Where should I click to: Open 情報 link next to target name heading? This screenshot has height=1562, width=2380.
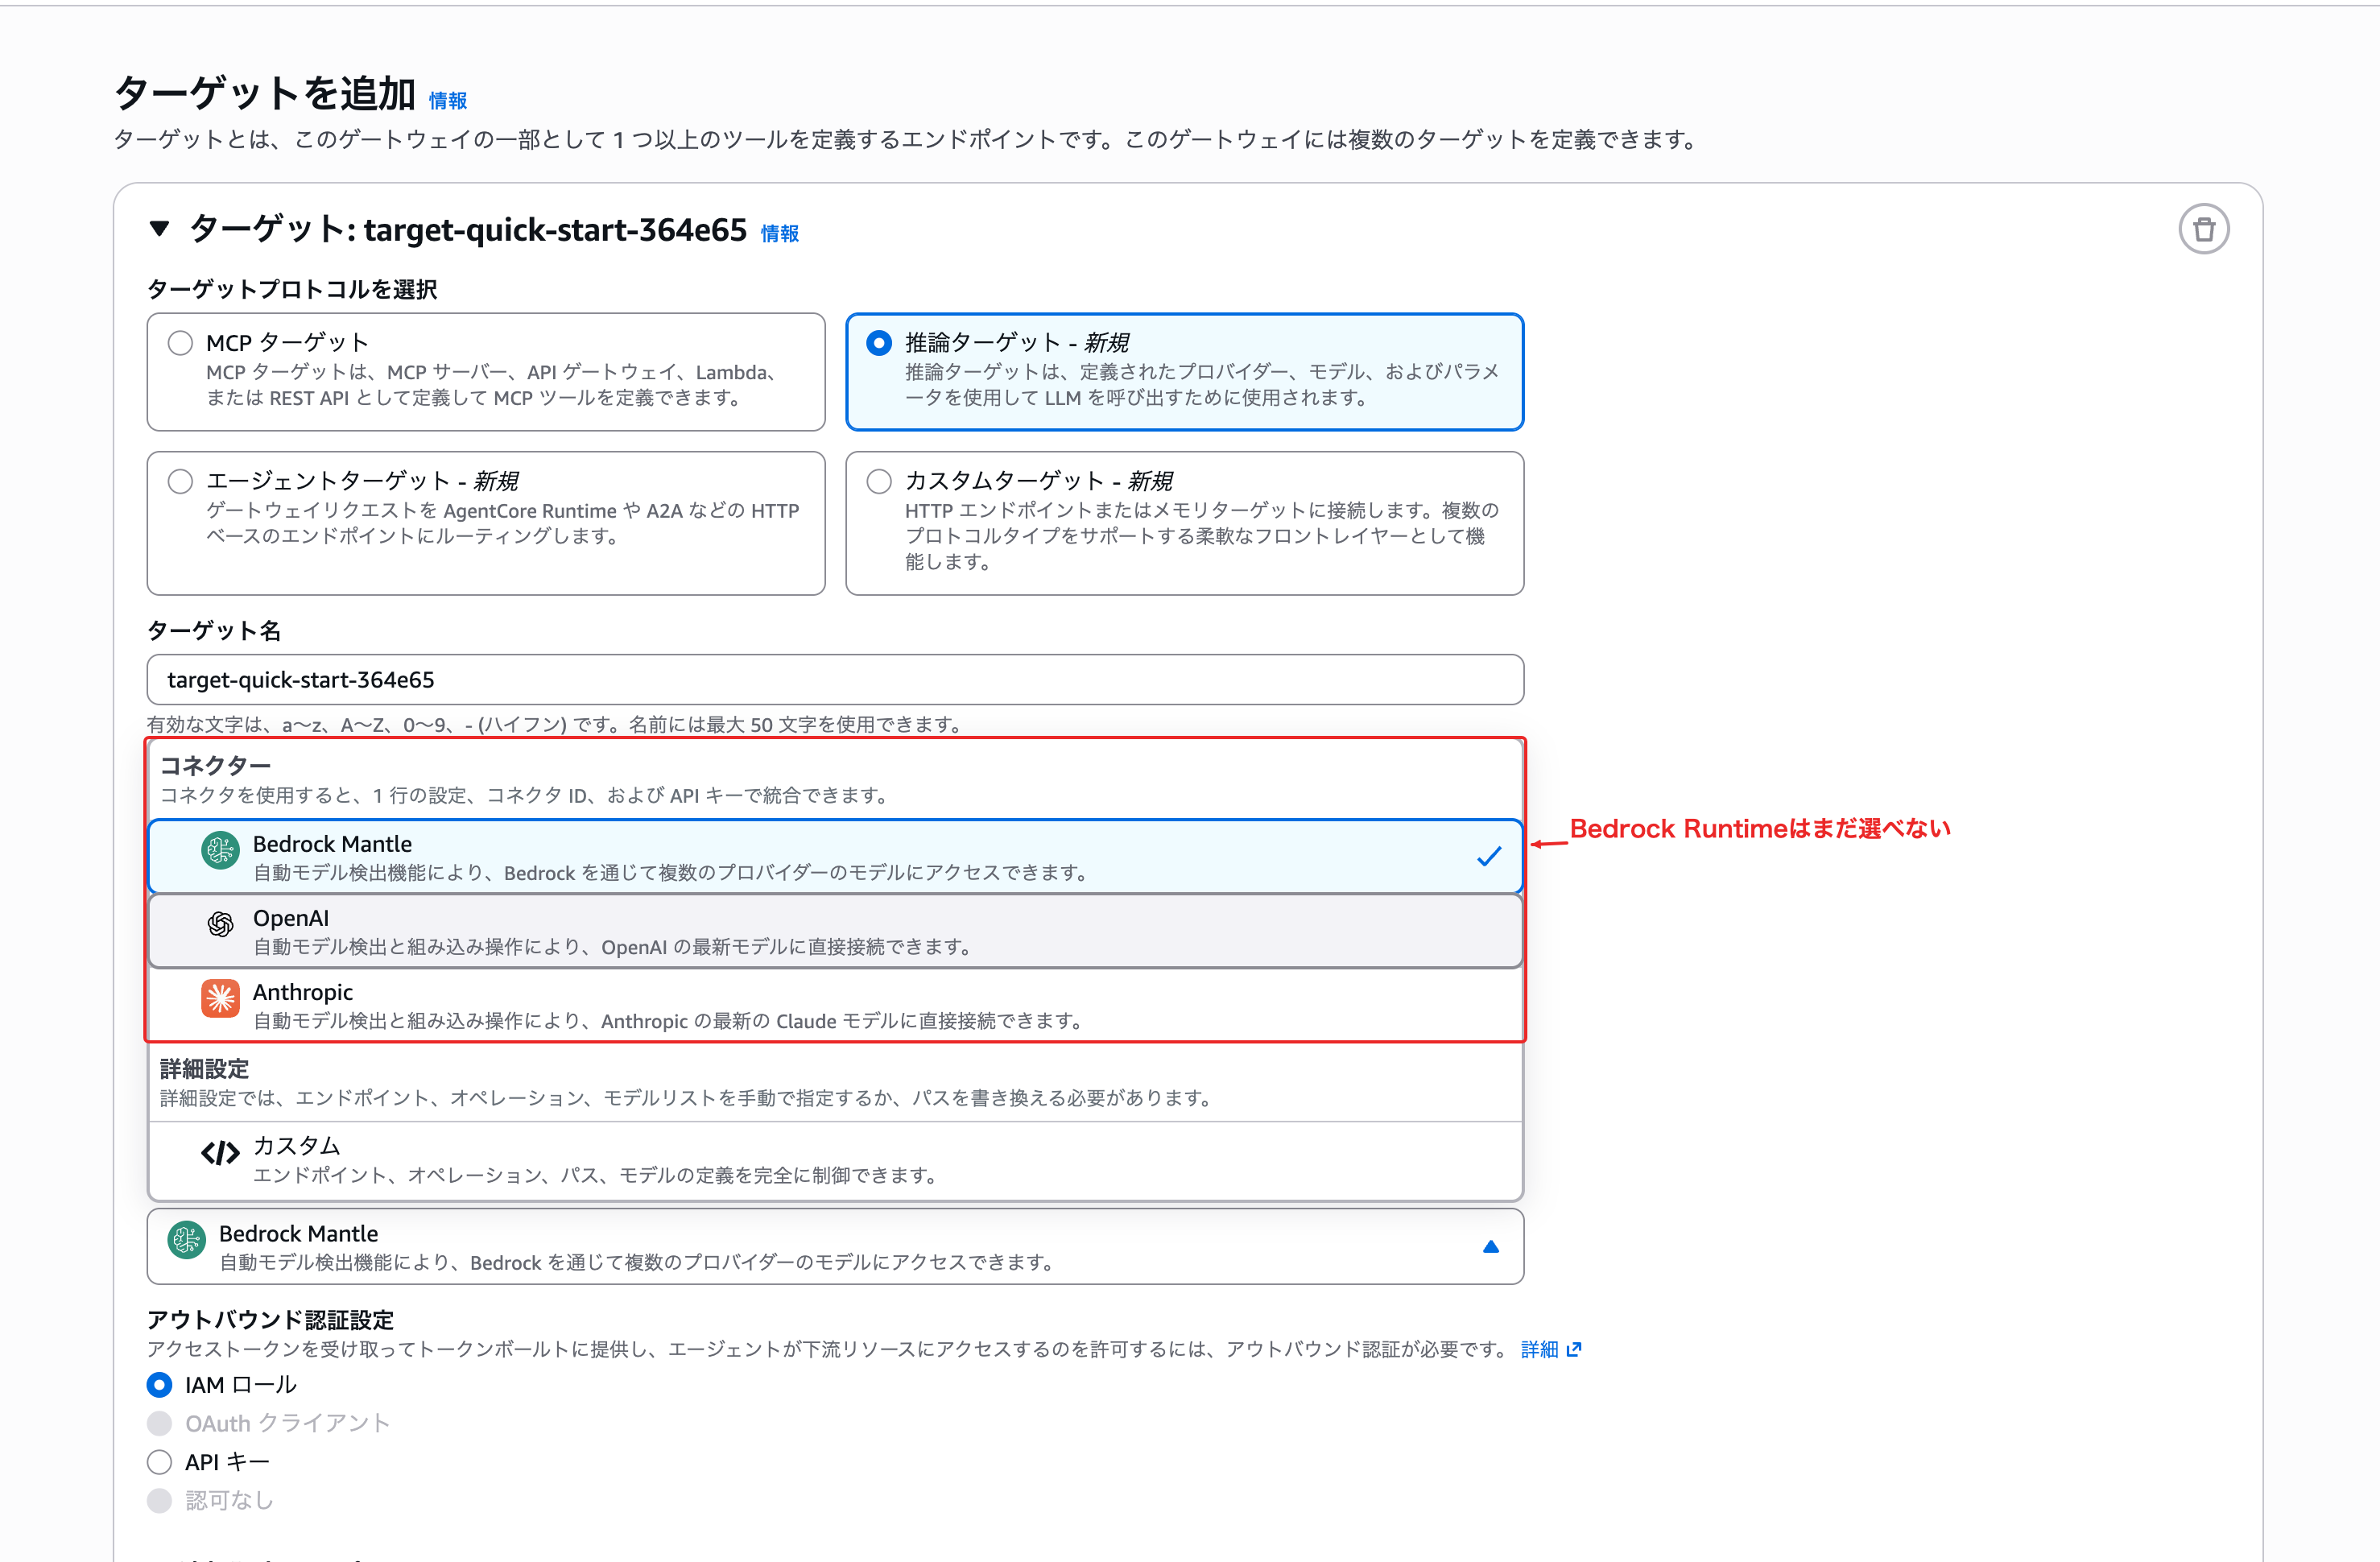click(x=780, y=234)
